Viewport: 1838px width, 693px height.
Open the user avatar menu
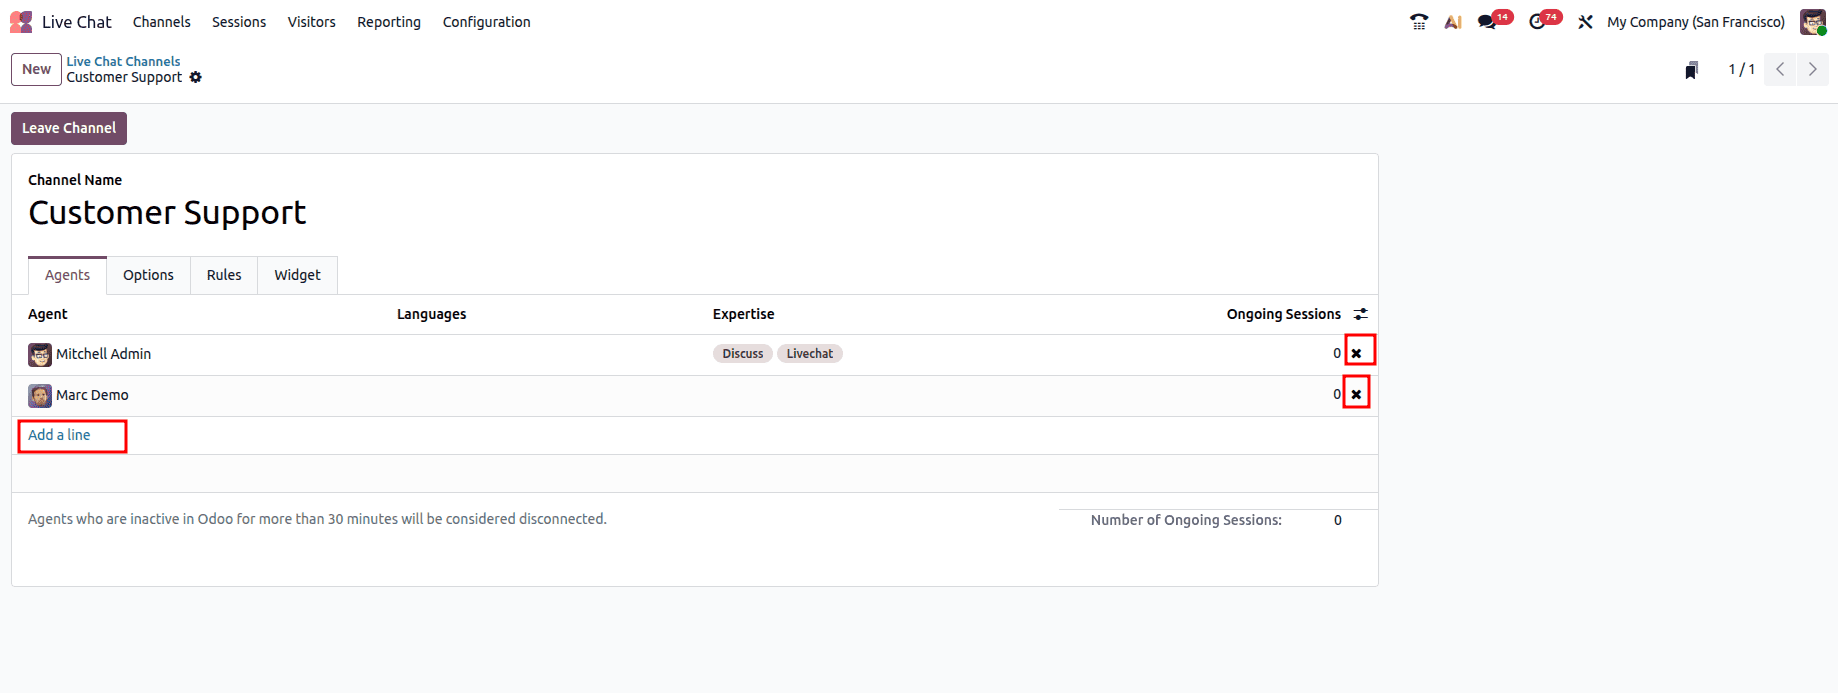[1813, 22]
